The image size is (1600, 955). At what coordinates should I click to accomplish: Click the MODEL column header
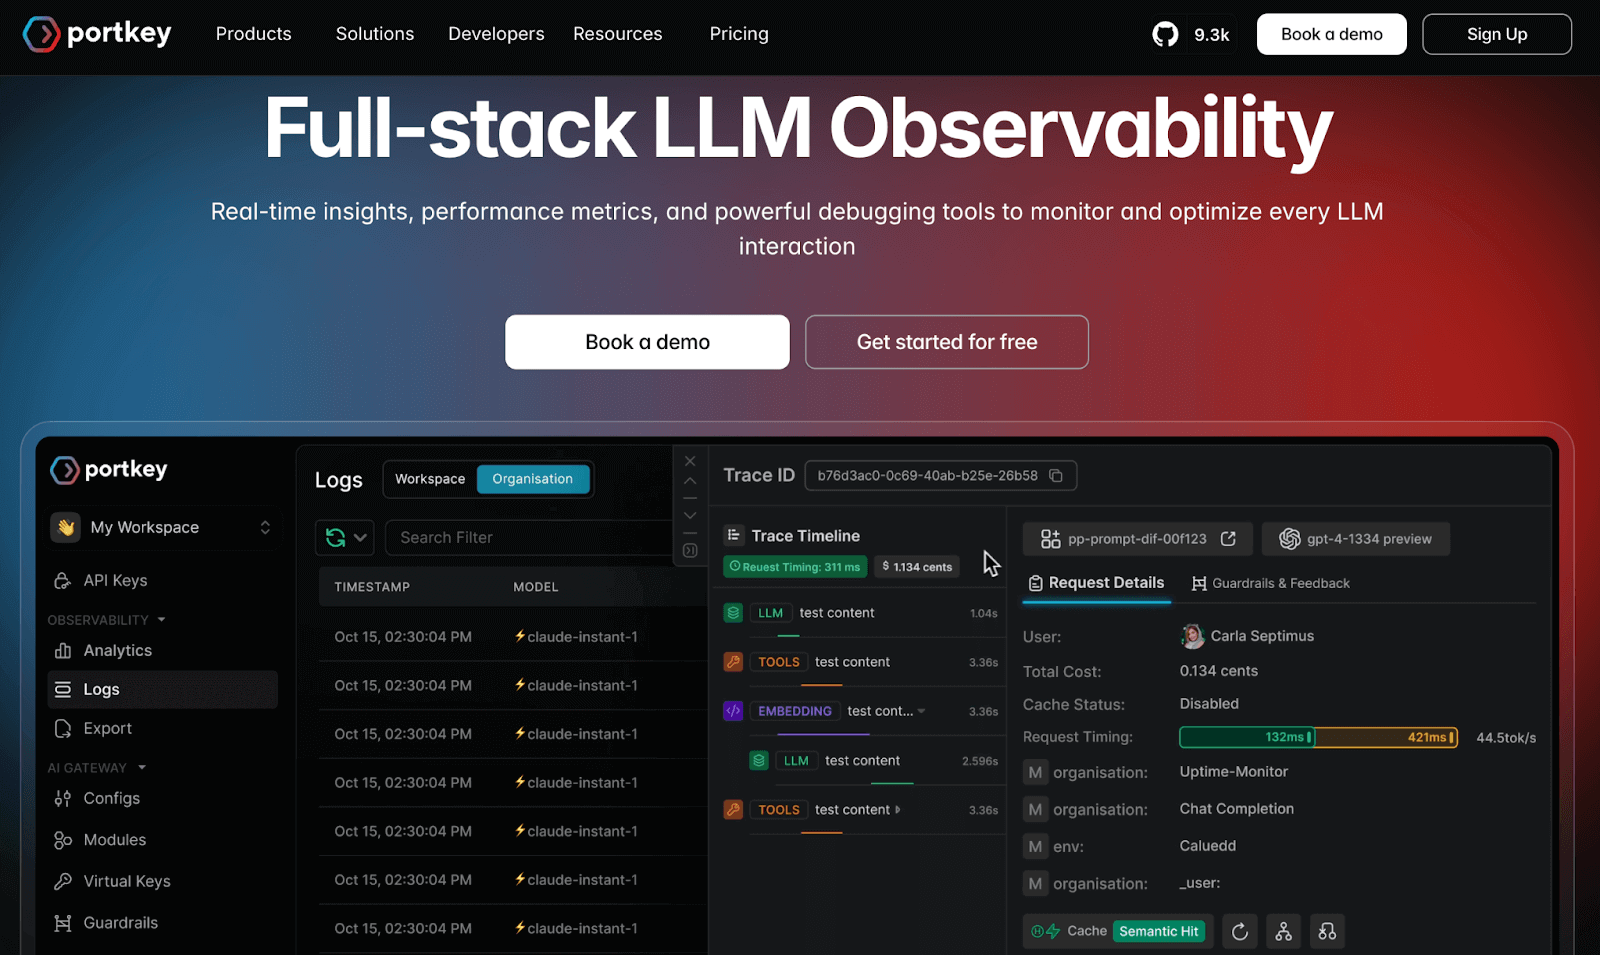point(536,587)
